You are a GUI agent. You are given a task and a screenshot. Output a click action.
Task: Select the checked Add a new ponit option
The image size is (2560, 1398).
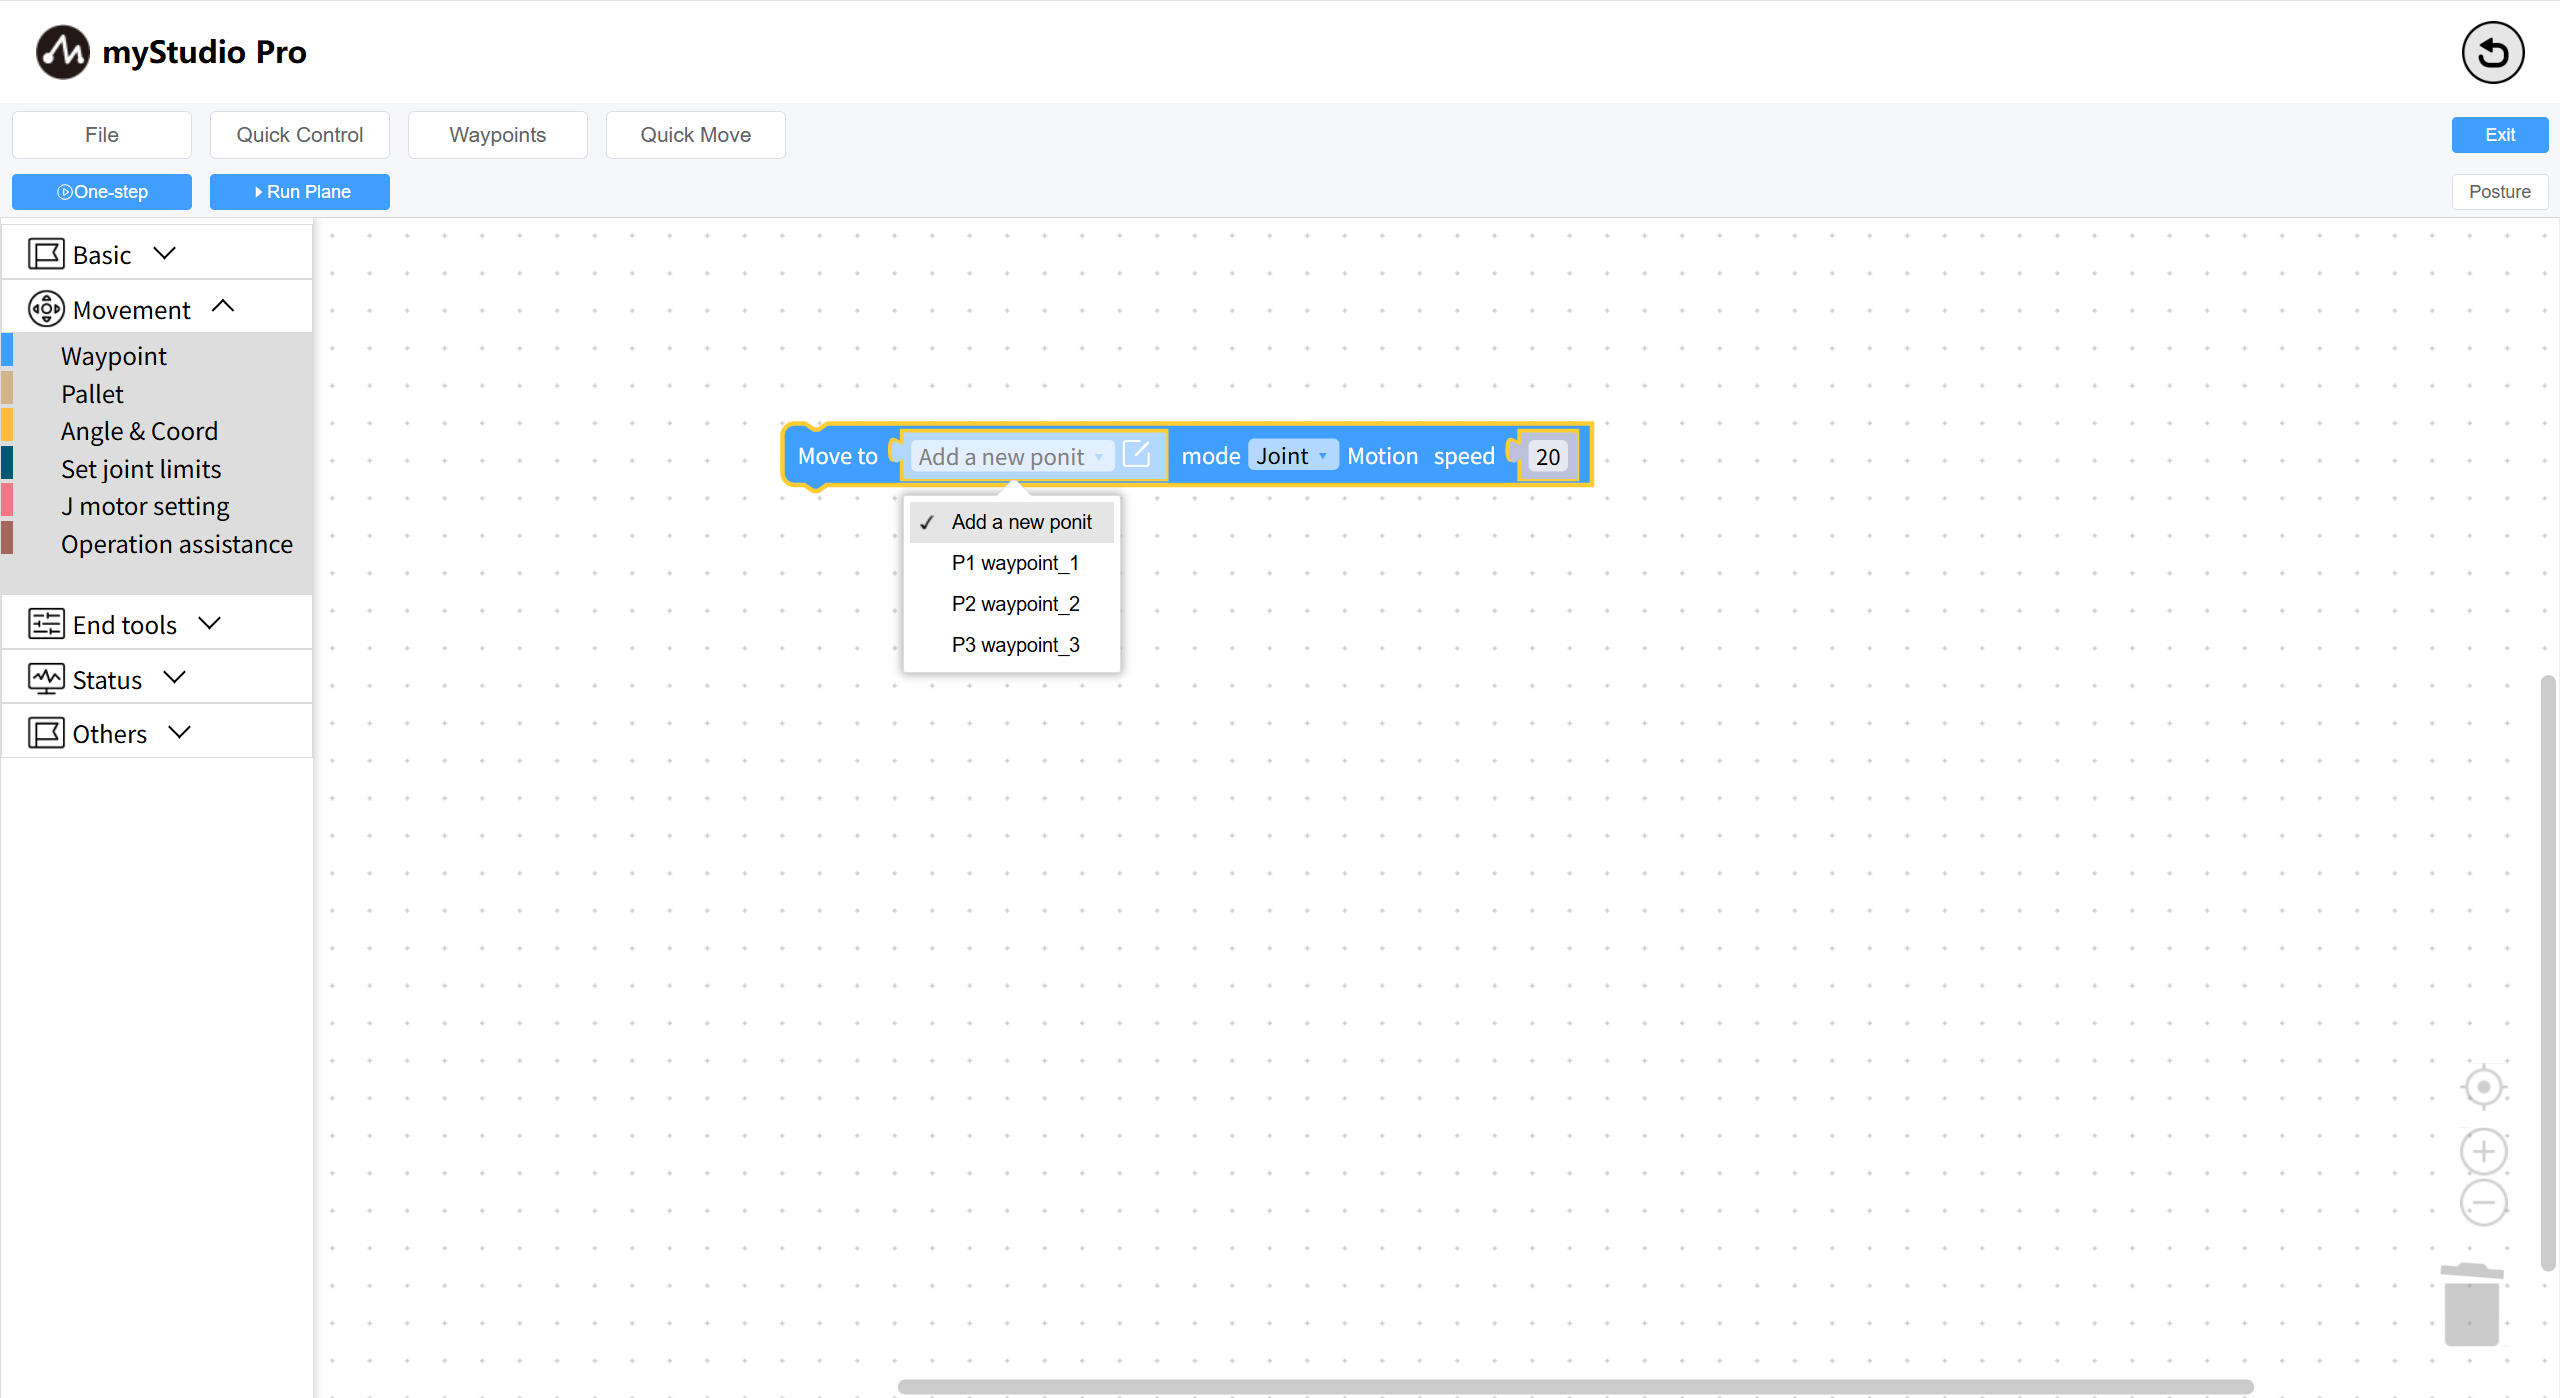pyautogui.click(x=1020, y=522)
